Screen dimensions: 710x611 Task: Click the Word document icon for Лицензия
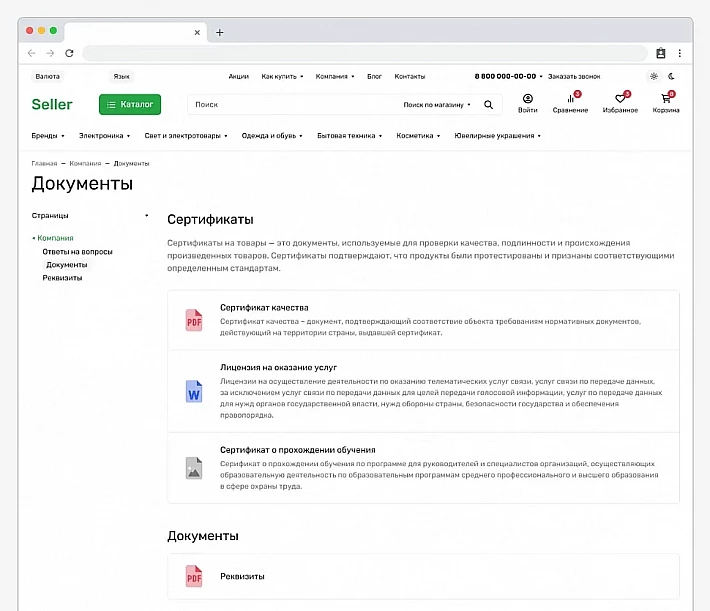click(x=193, y=391)
